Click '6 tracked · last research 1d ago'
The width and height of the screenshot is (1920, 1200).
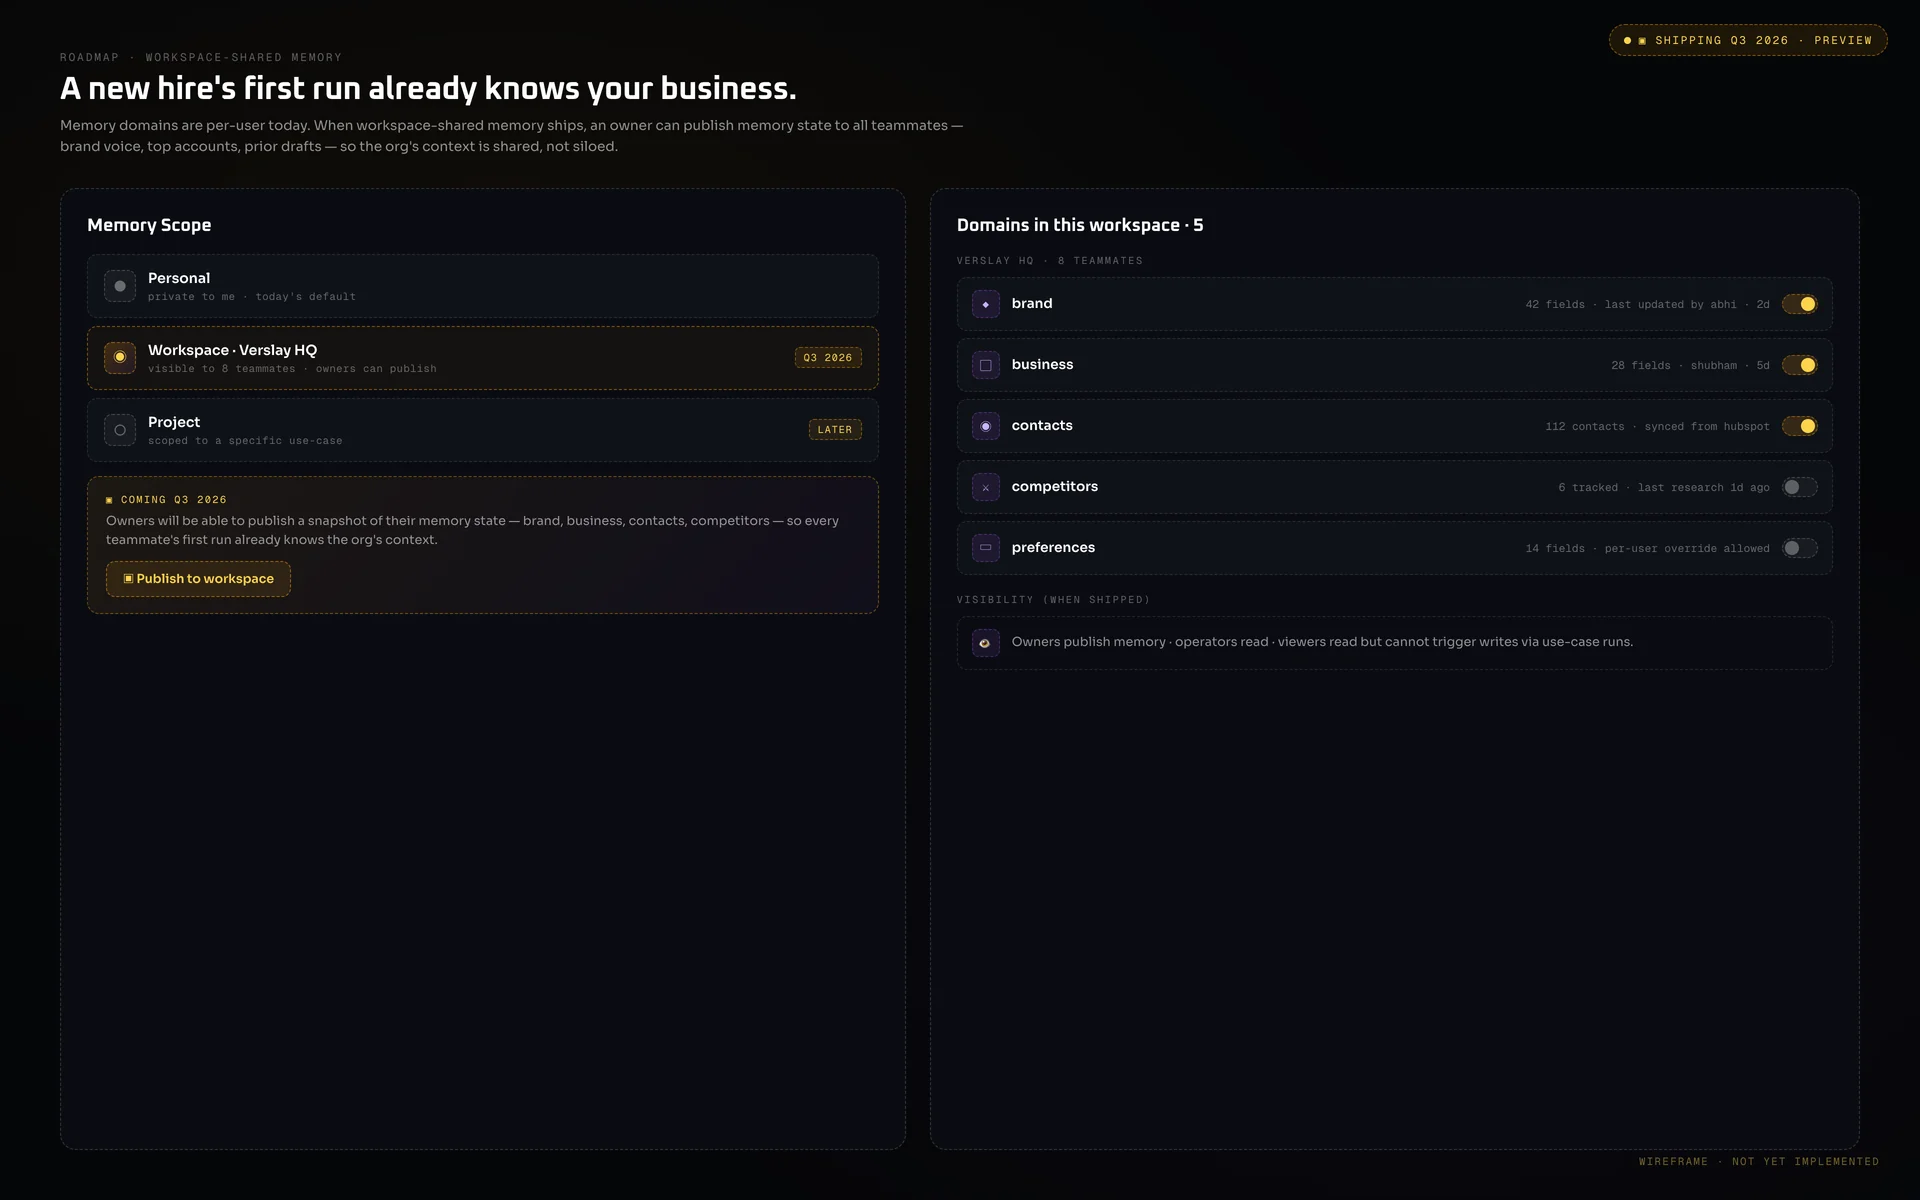(x=1664, y=487)
